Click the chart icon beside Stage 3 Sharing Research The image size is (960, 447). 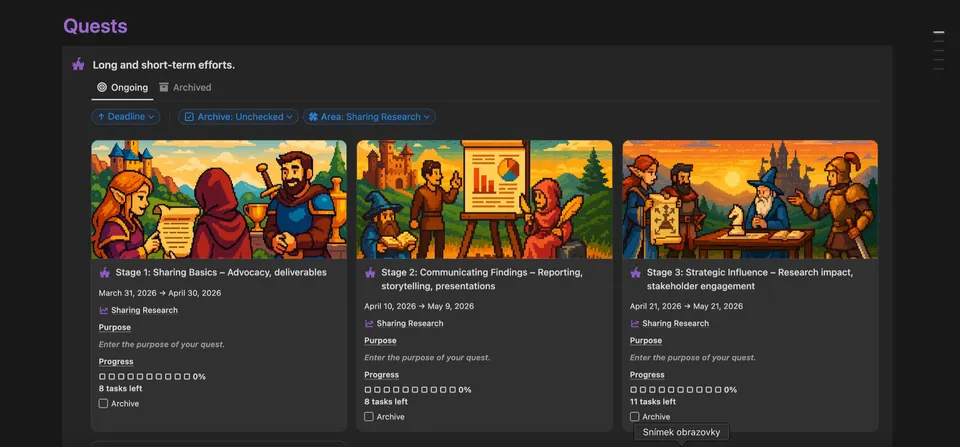635,323
